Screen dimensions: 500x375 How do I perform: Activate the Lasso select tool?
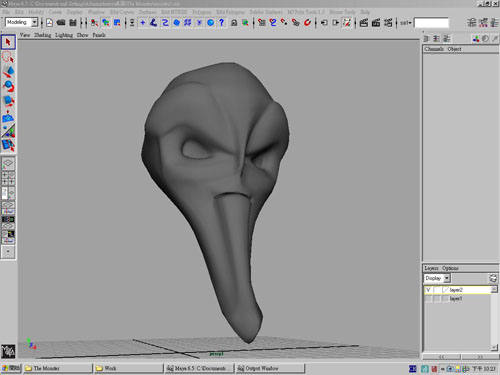tap(8, 57)
